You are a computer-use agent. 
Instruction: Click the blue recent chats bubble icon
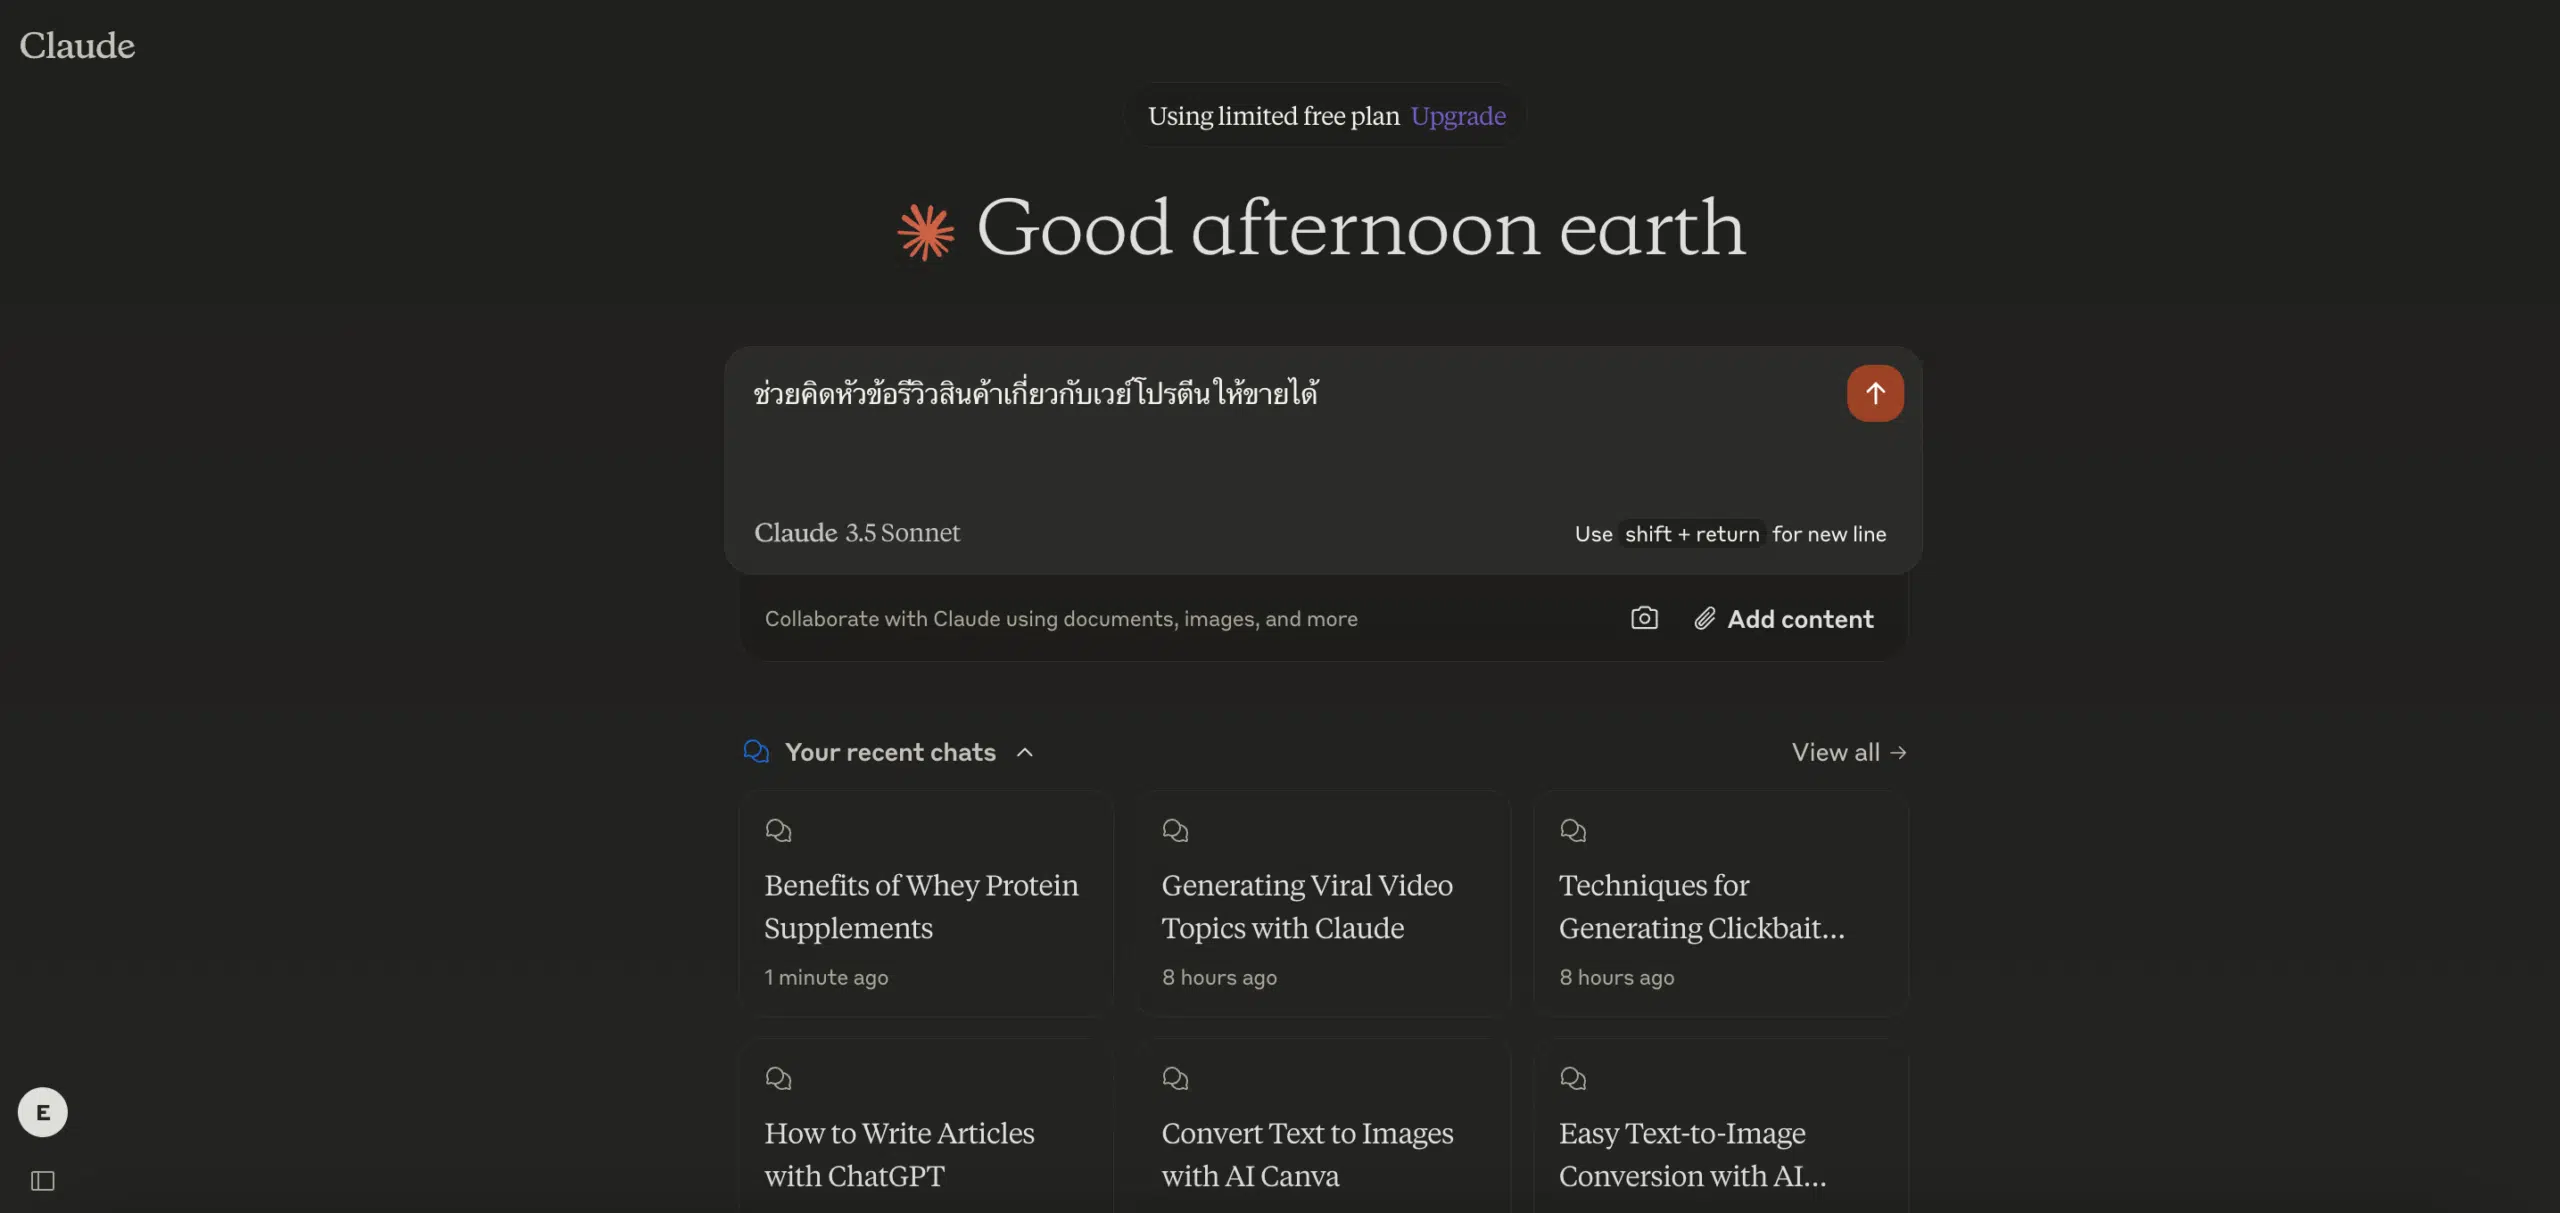pyautogui.click(x=756, y=751)
